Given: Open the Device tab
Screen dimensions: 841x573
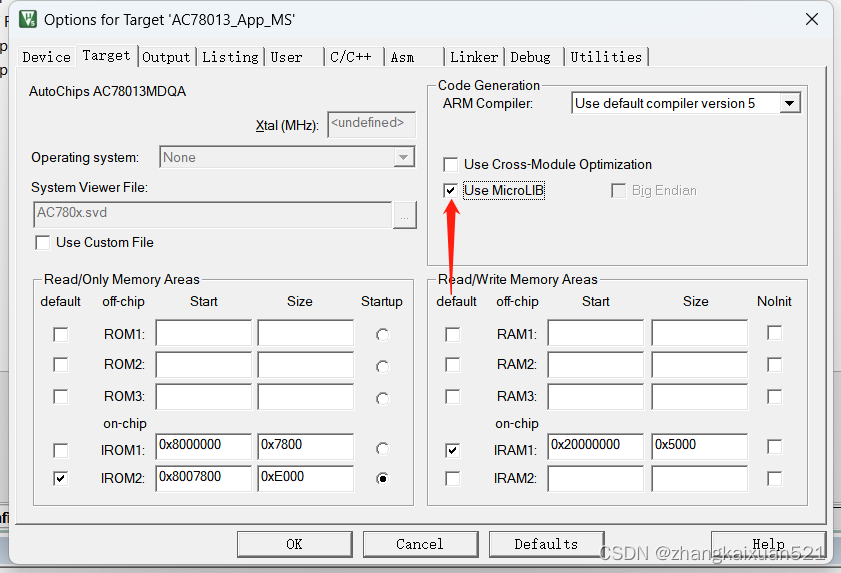Looking at the screenshot, I should (47, 57).
